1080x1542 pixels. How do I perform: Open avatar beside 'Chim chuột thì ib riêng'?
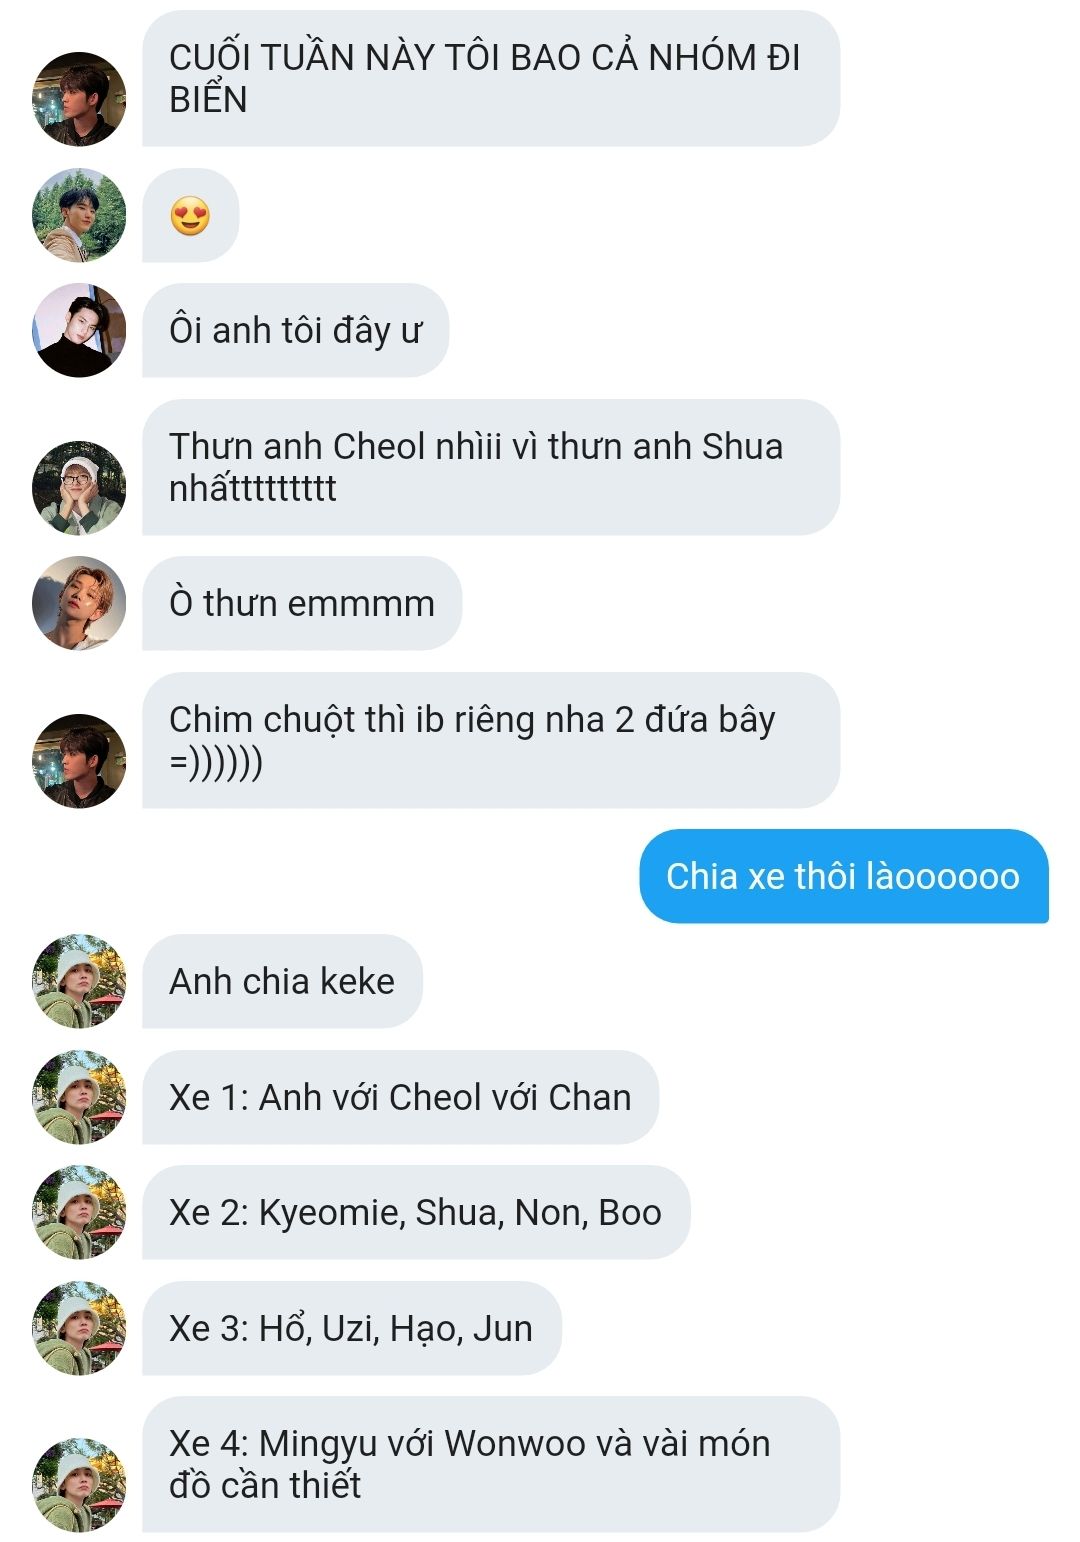click(79, 761)
